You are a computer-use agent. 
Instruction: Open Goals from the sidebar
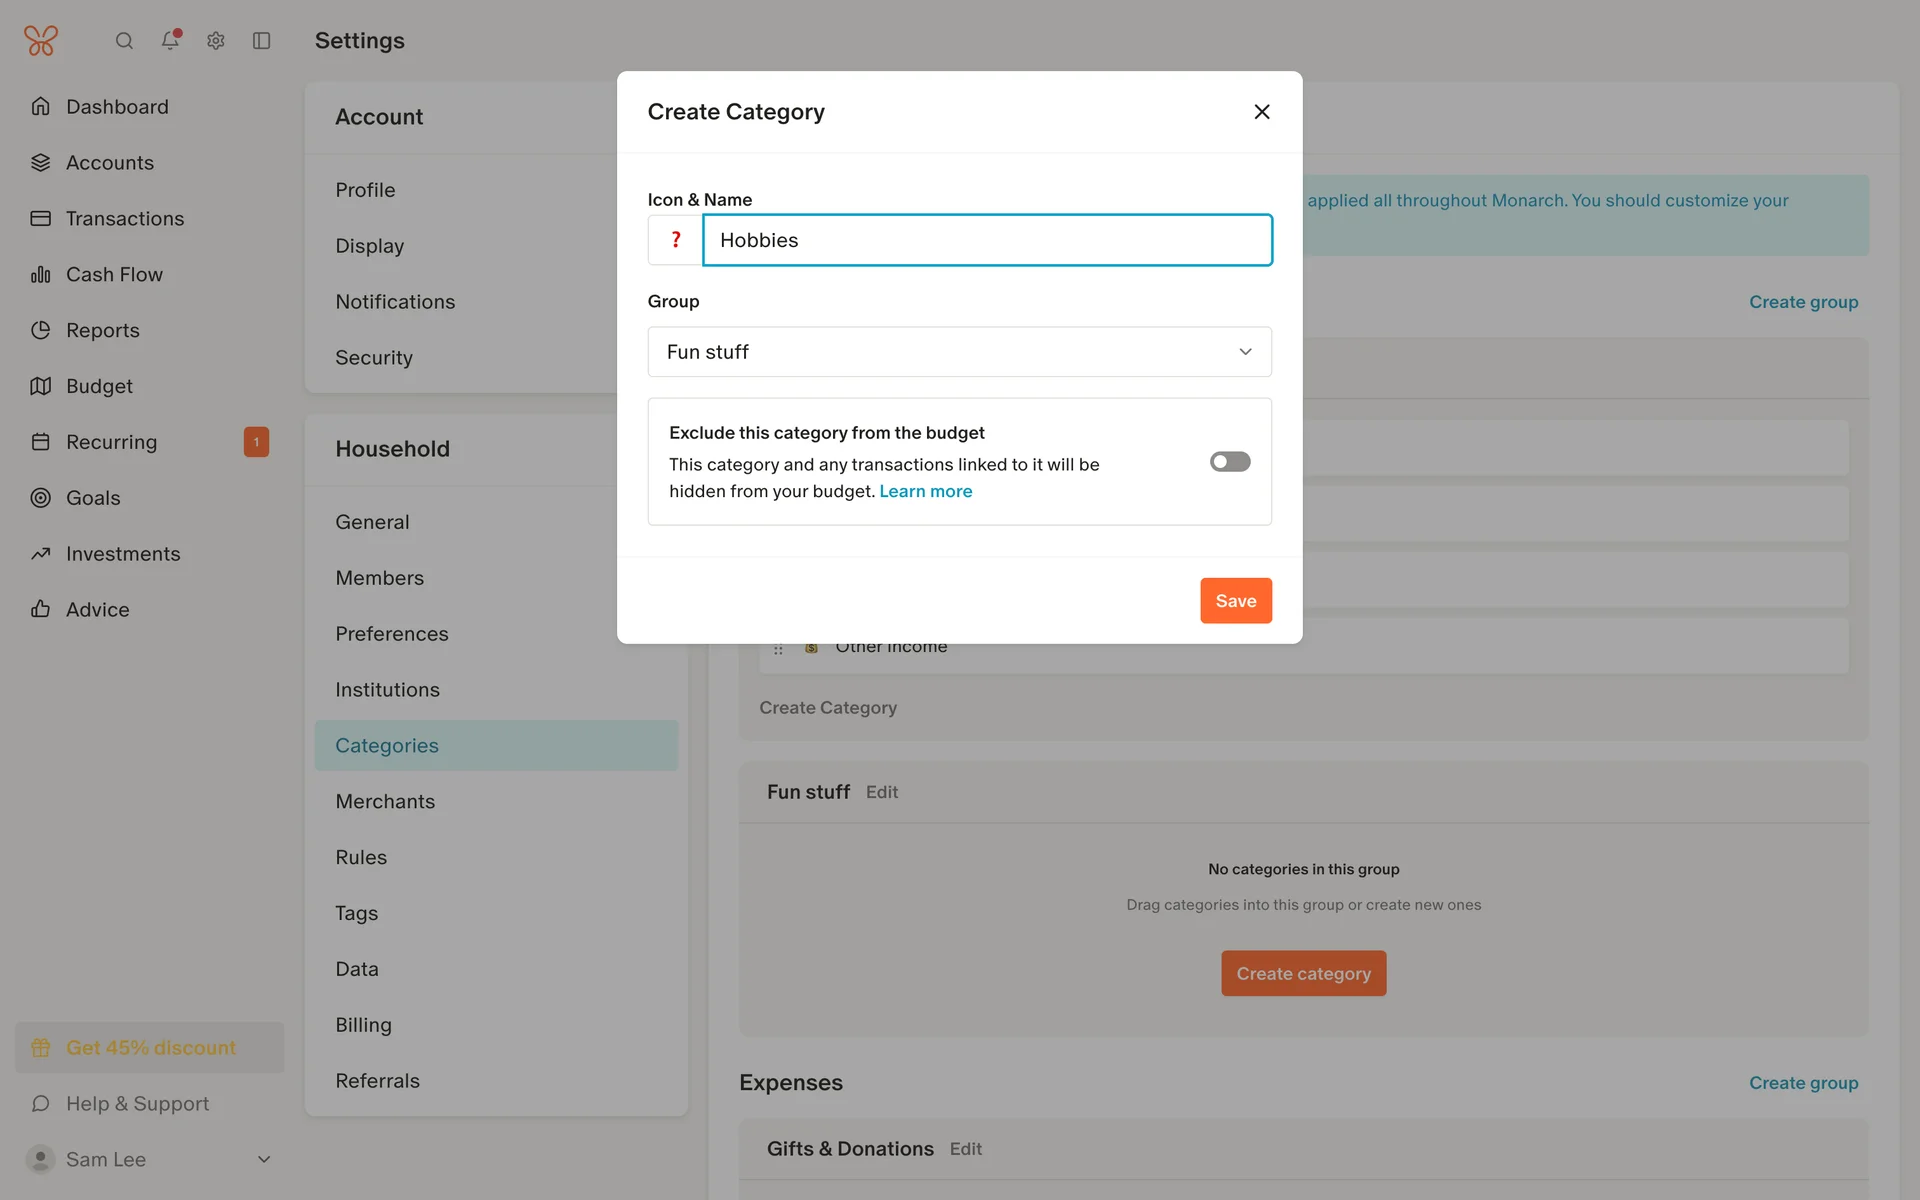click(93, 498)
